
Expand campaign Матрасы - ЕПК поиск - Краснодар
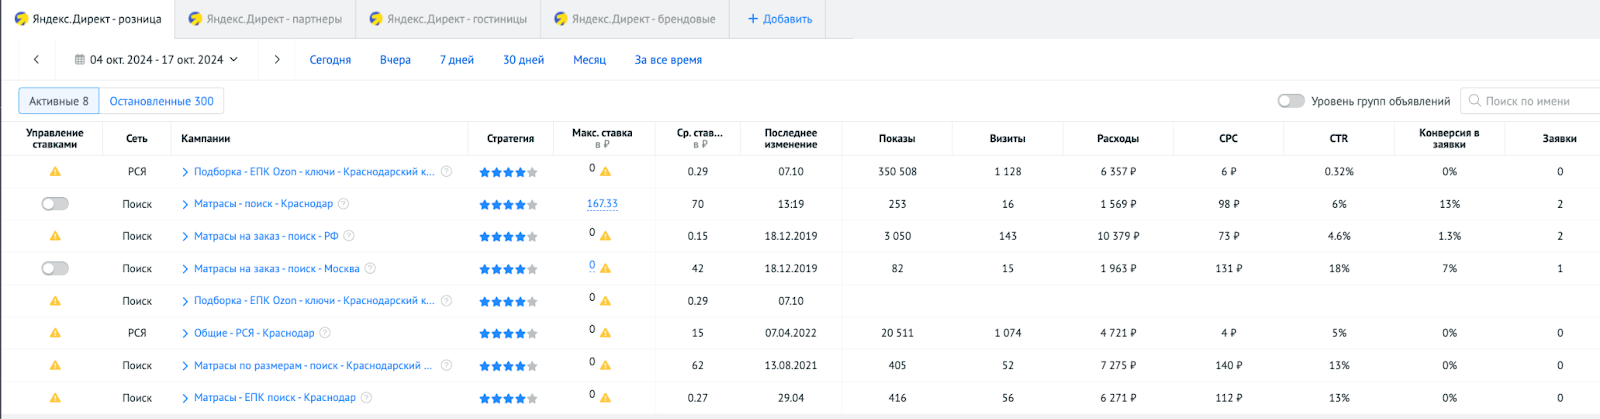point(186,398)
